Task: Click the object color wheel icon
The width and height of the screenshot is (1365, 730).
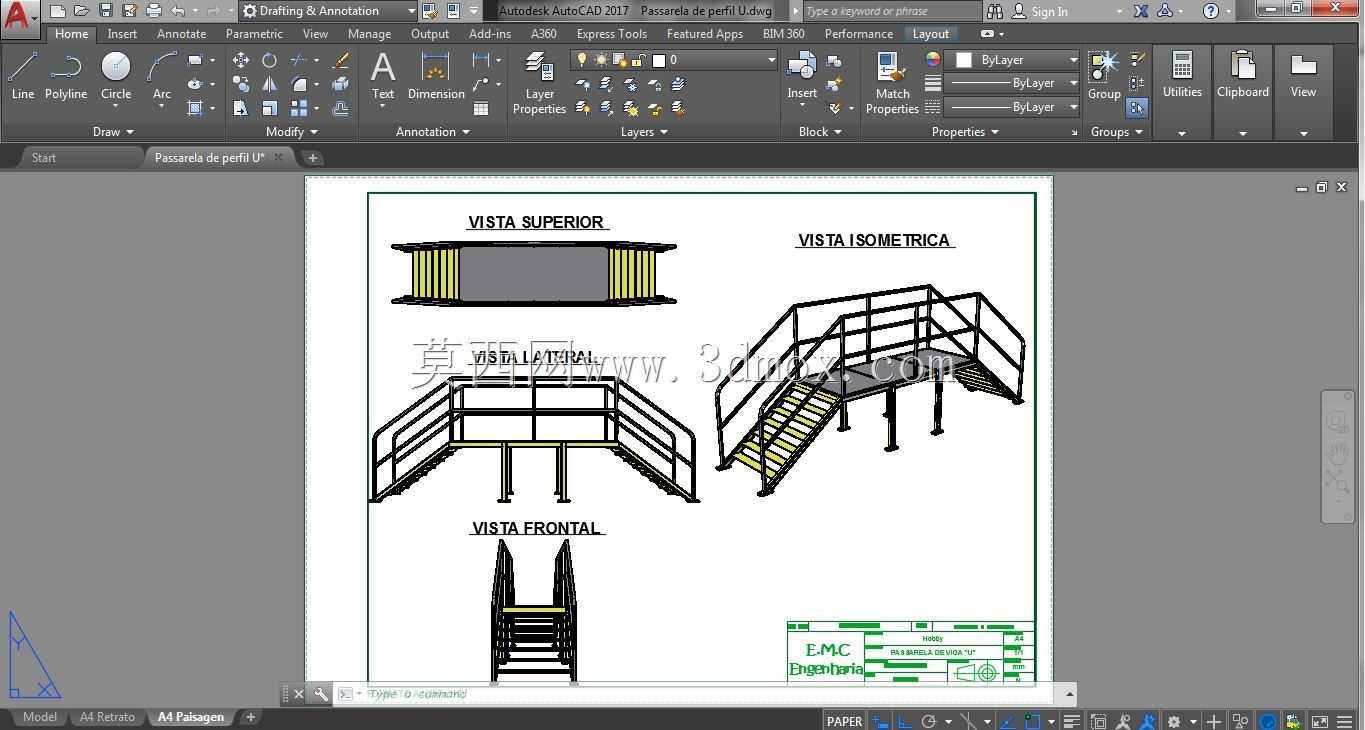Action: coord(932,60)
